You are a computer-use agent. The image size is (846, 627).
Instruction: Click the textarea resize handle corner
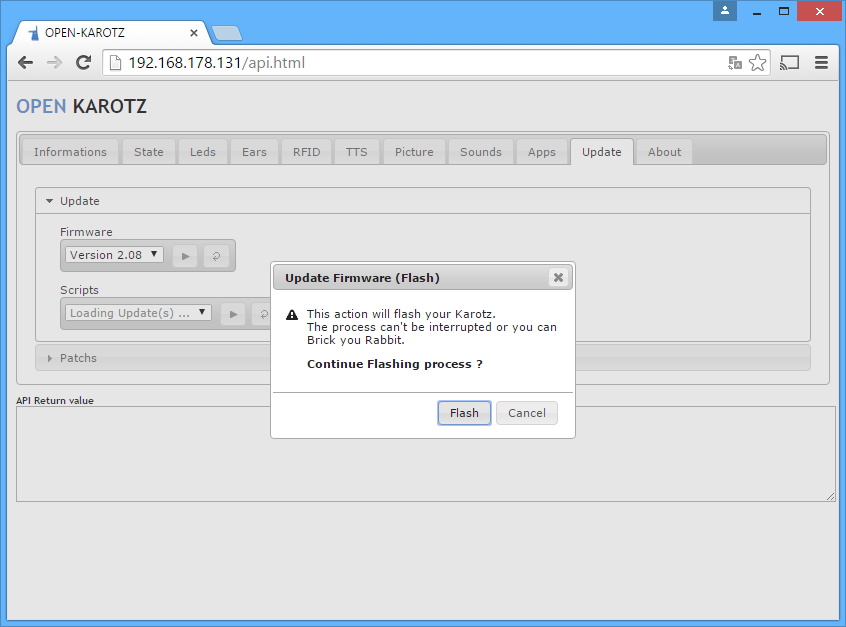pos(830,496)
